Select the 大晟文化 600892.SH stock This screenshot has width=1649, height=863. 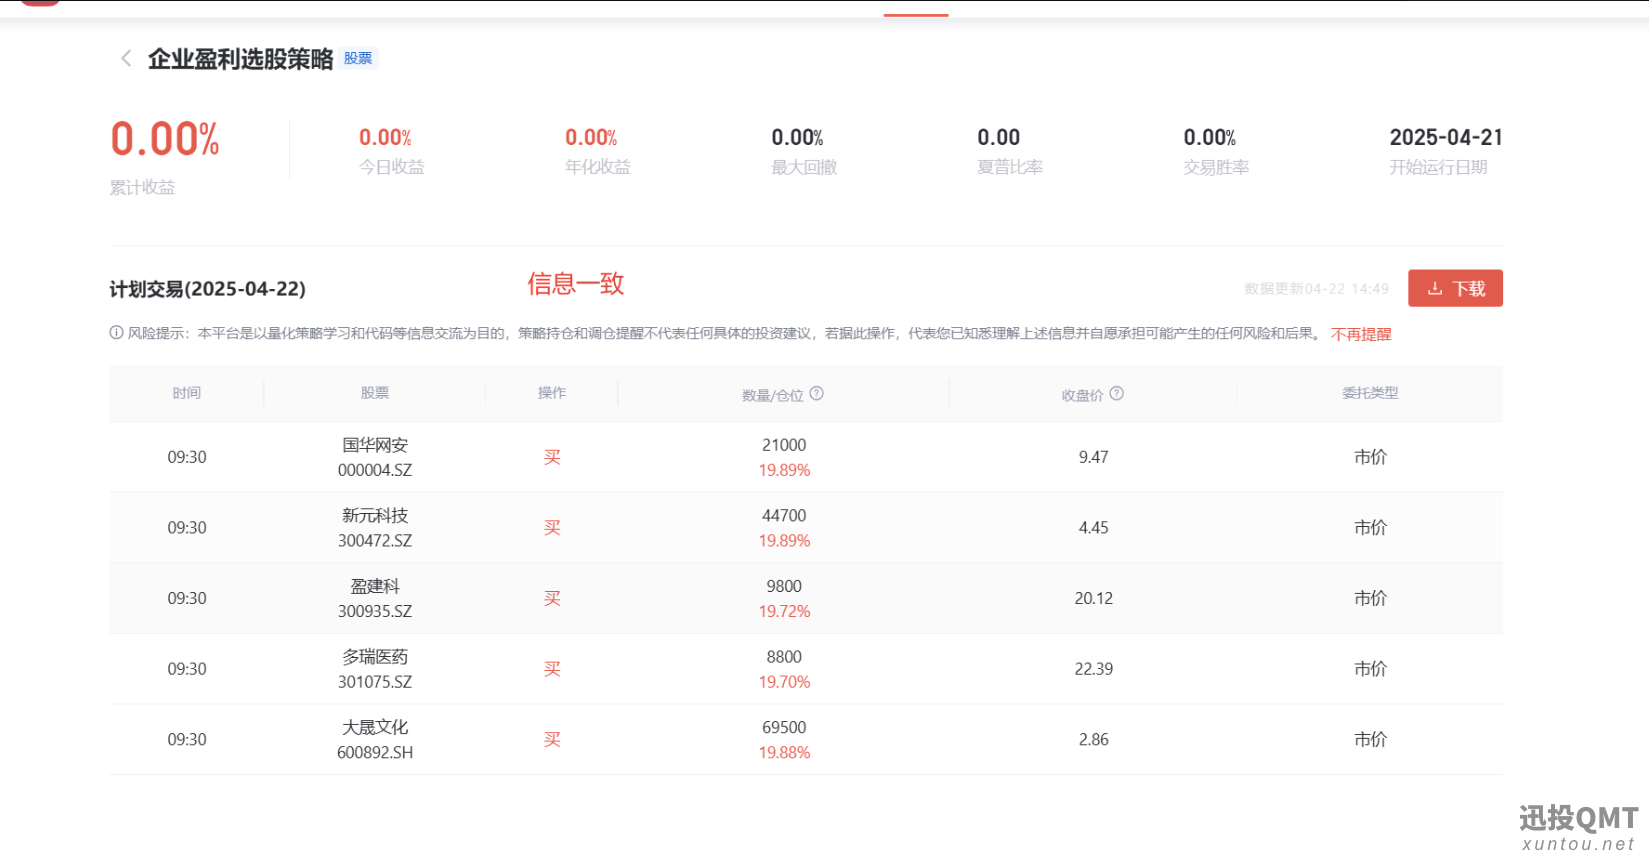[375, 740]
